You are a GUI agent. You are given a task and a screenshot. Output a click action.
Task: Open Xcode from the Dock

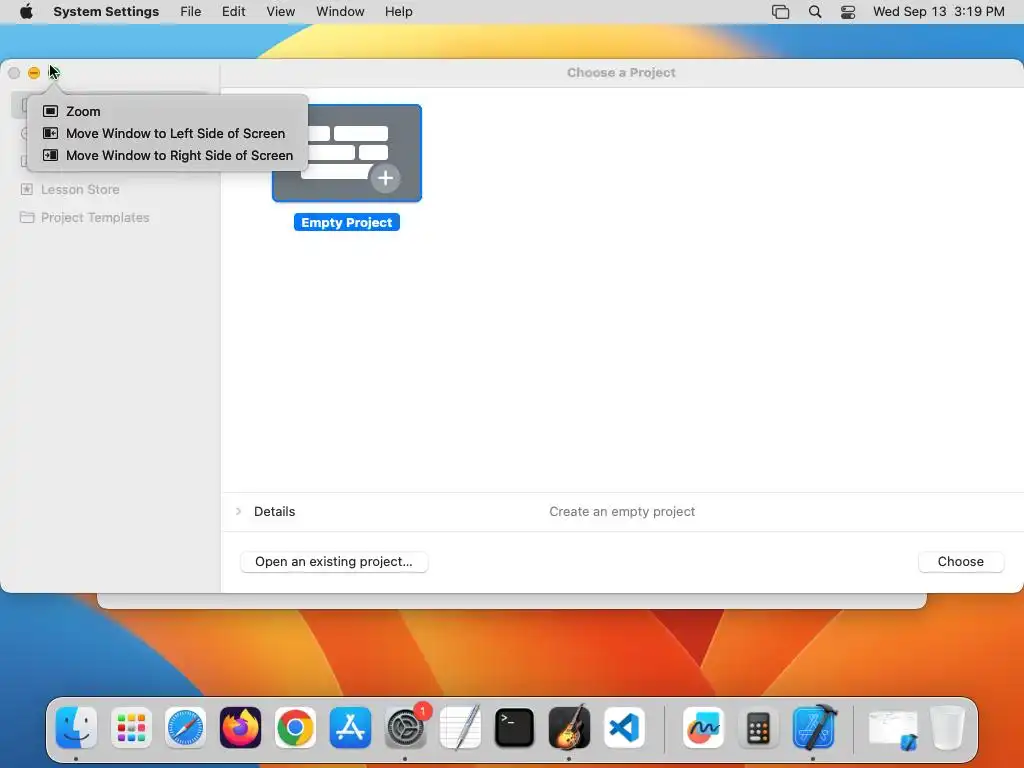click(x=814, y=728)
